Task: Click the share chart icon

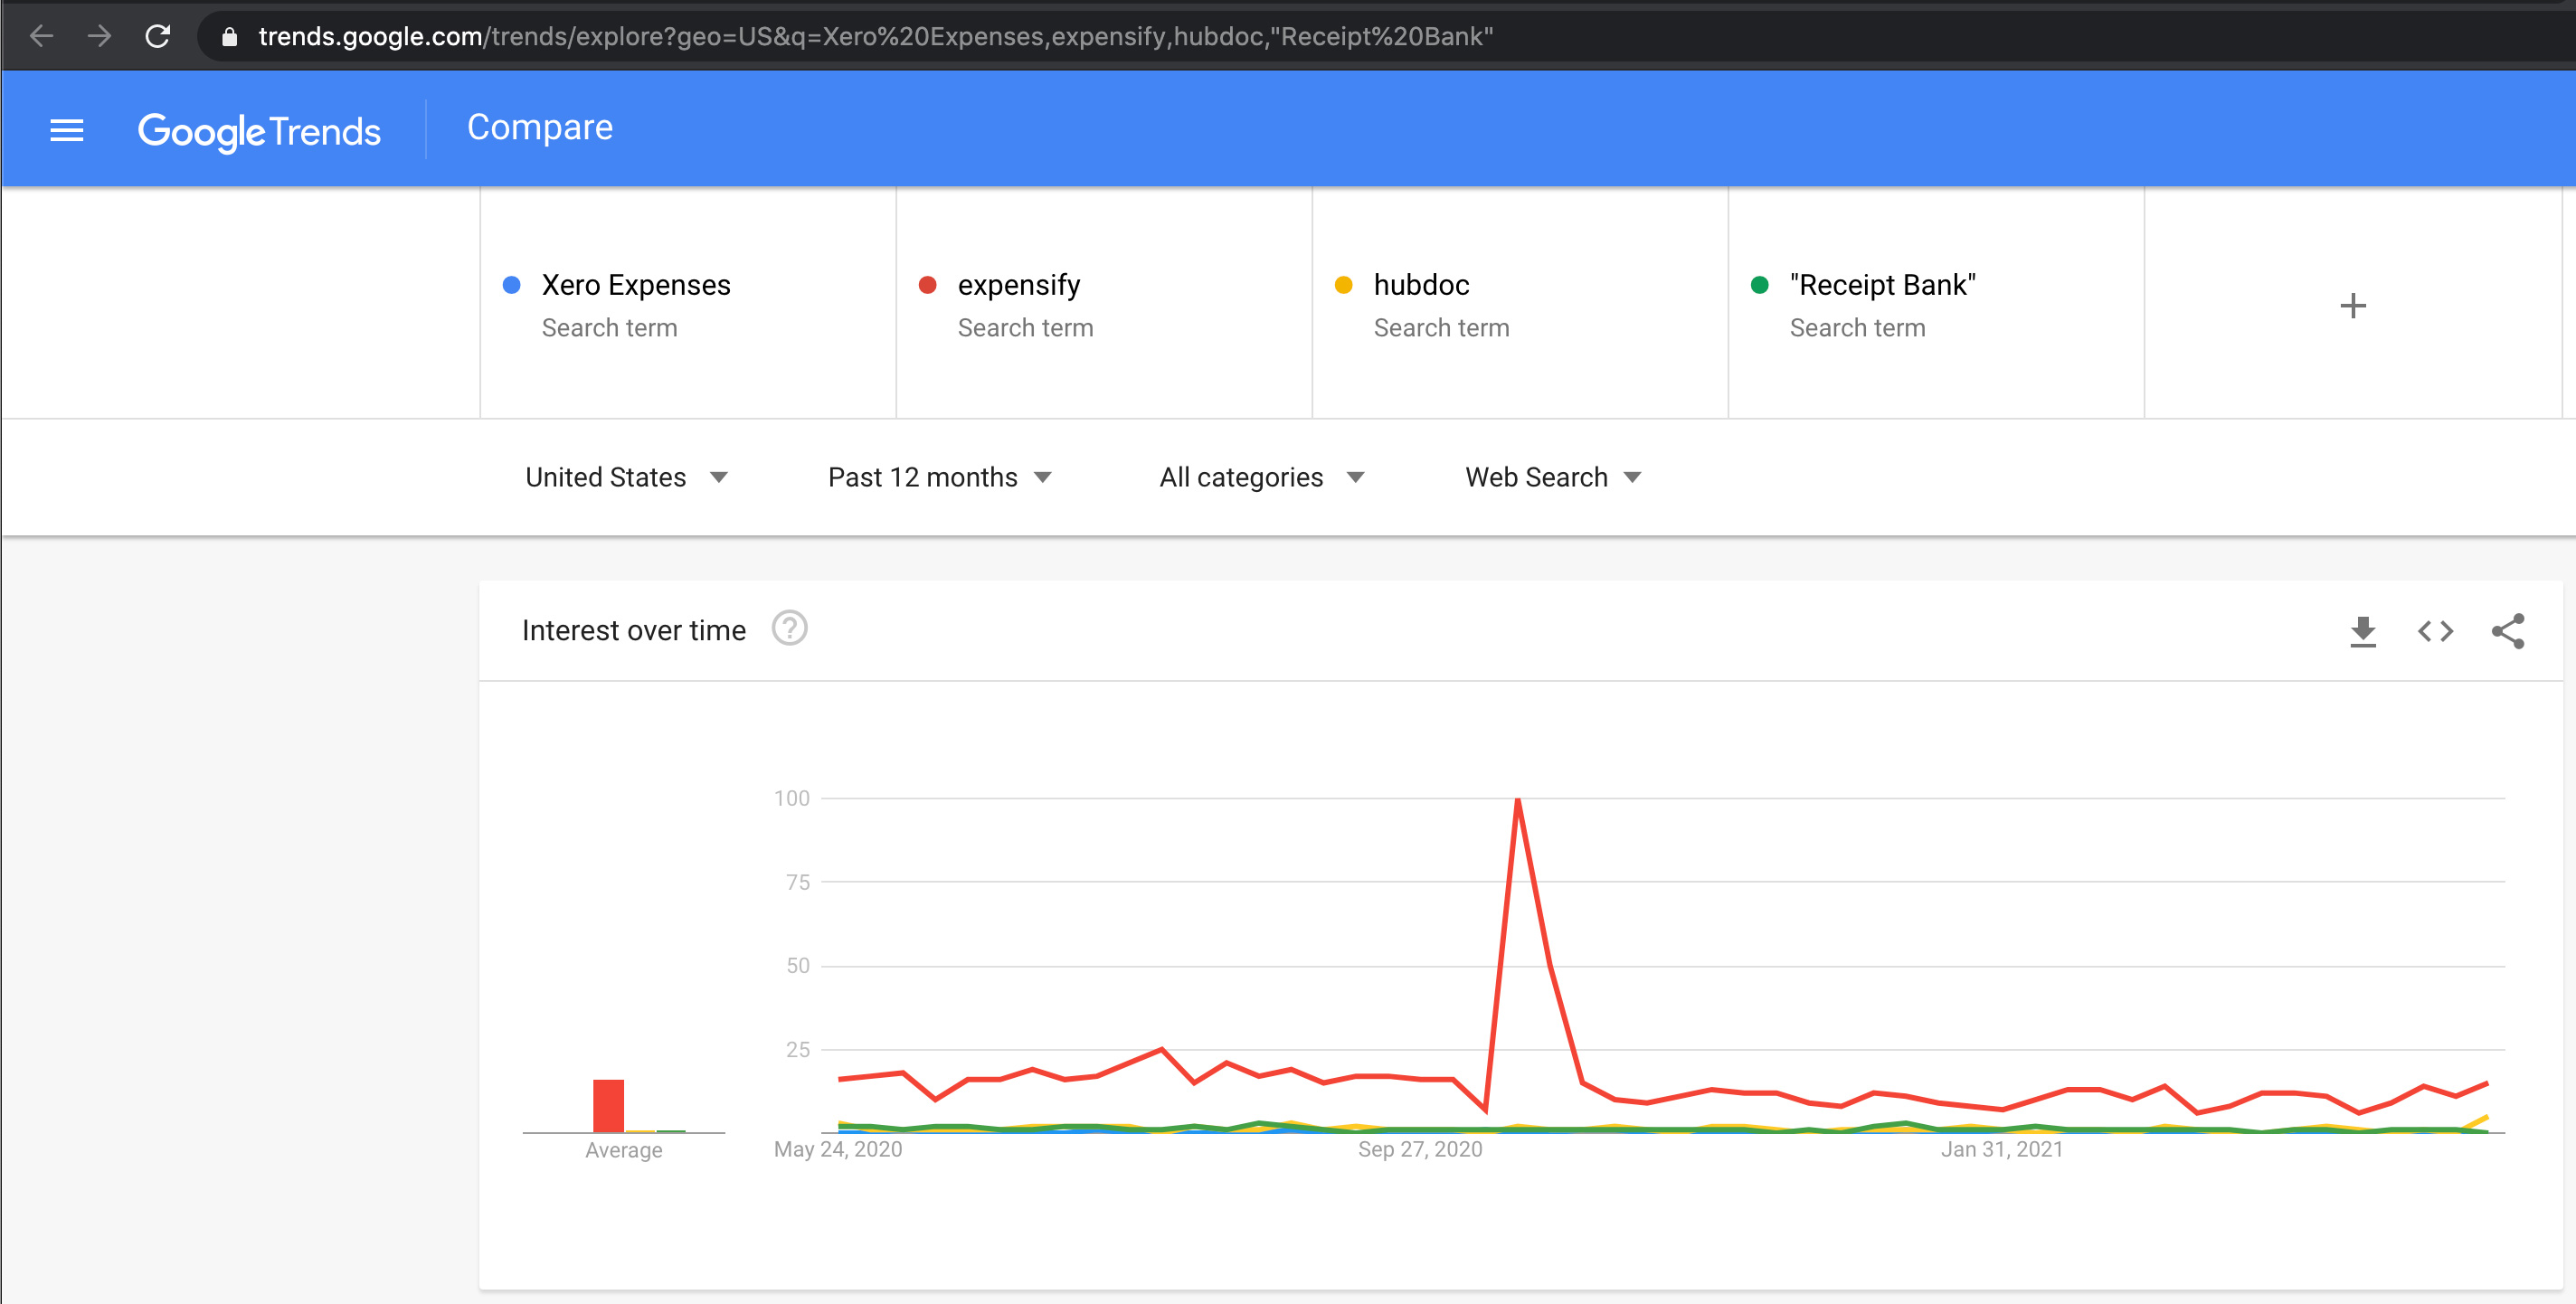Action: point(2507,631)
